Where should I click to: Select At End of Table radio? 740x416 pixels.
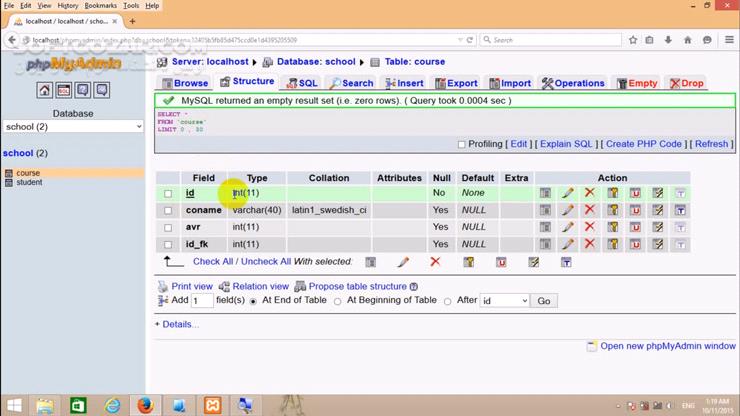pos(253,301)
